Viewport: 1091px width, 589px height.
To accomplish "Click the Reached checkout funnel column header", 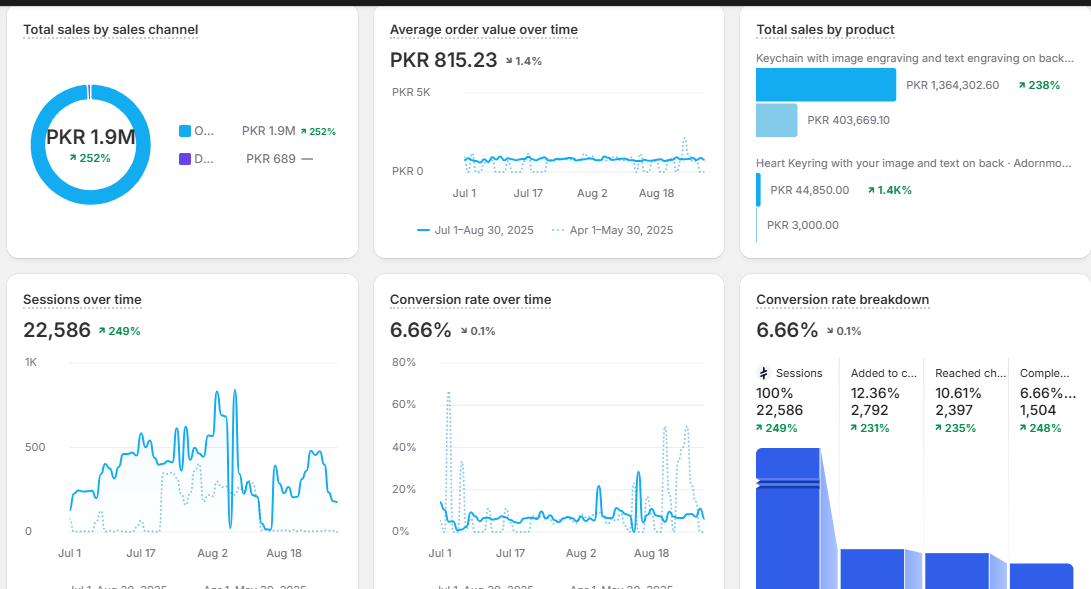I will click(965, 373).
